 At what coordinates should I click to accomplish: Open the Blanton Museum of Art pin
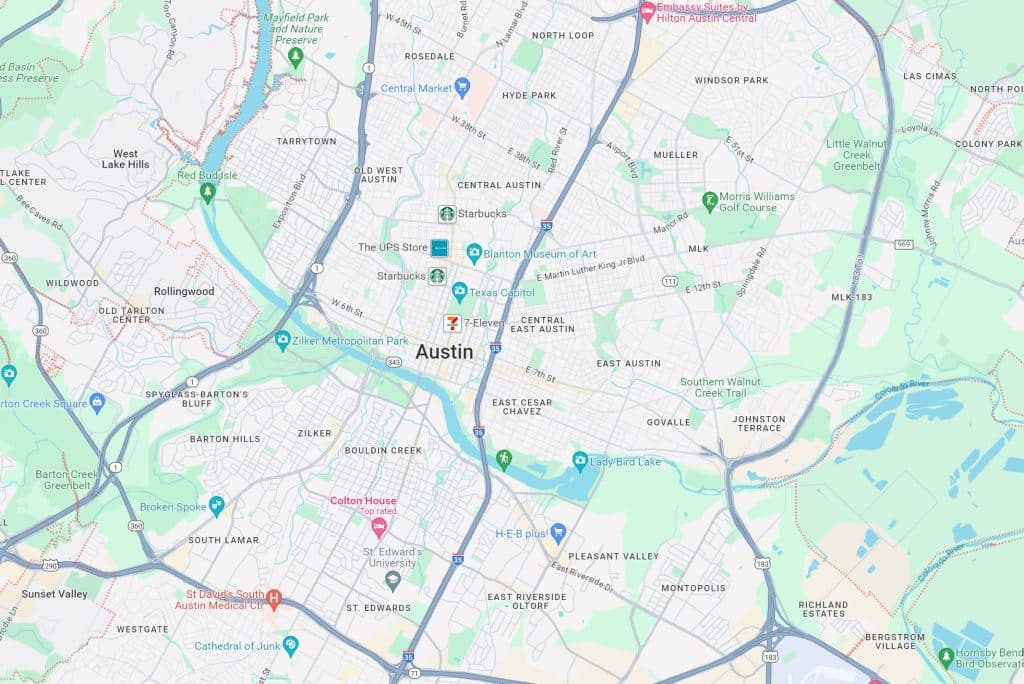(474, 253)
